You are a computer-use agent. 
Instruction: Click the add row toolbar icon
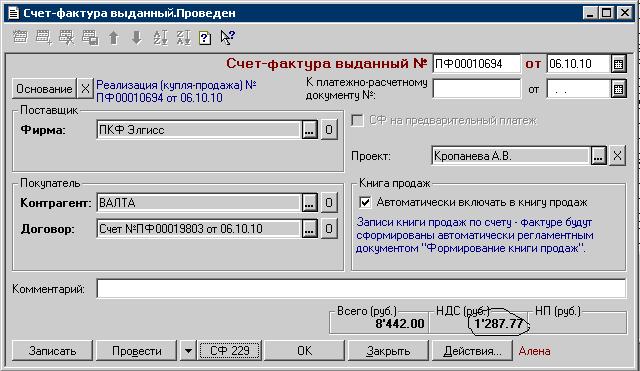click(x=43, y=38)
